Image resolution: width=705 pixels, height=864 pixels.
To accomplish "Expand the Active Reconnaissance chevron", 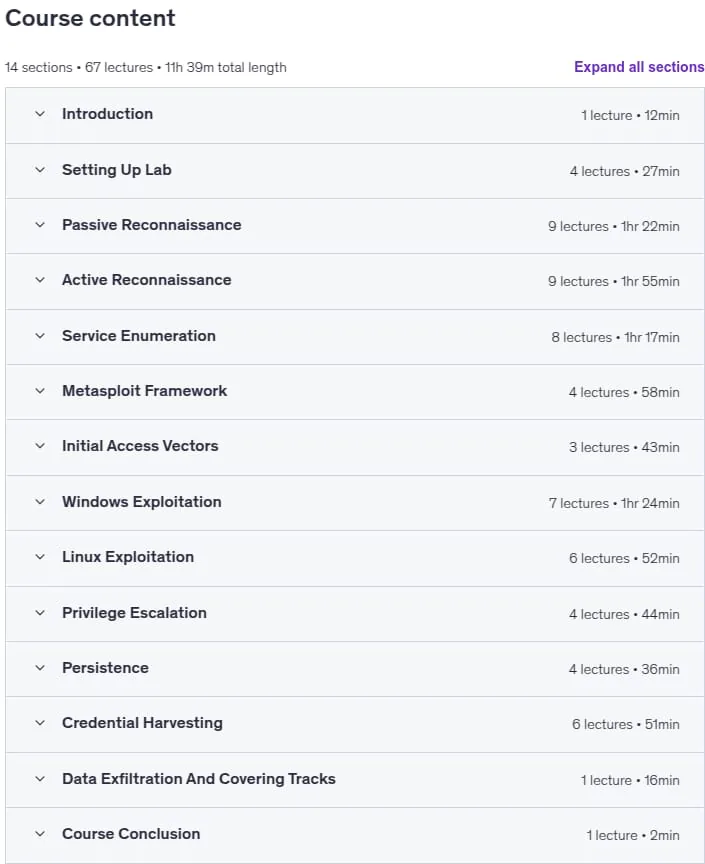I will click(x=40, y=280).
